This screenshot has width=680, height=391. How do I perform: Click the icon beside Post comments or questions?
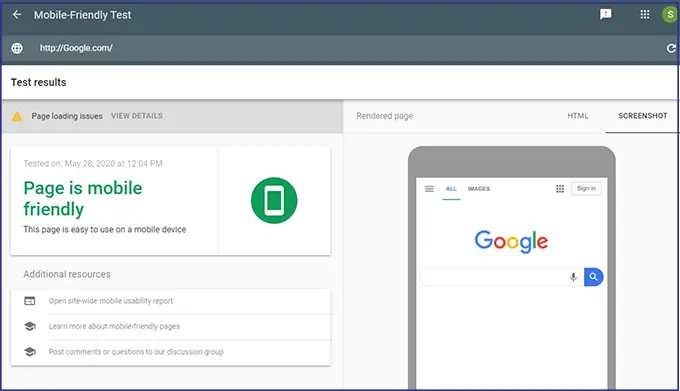click(x=30, y=352)
